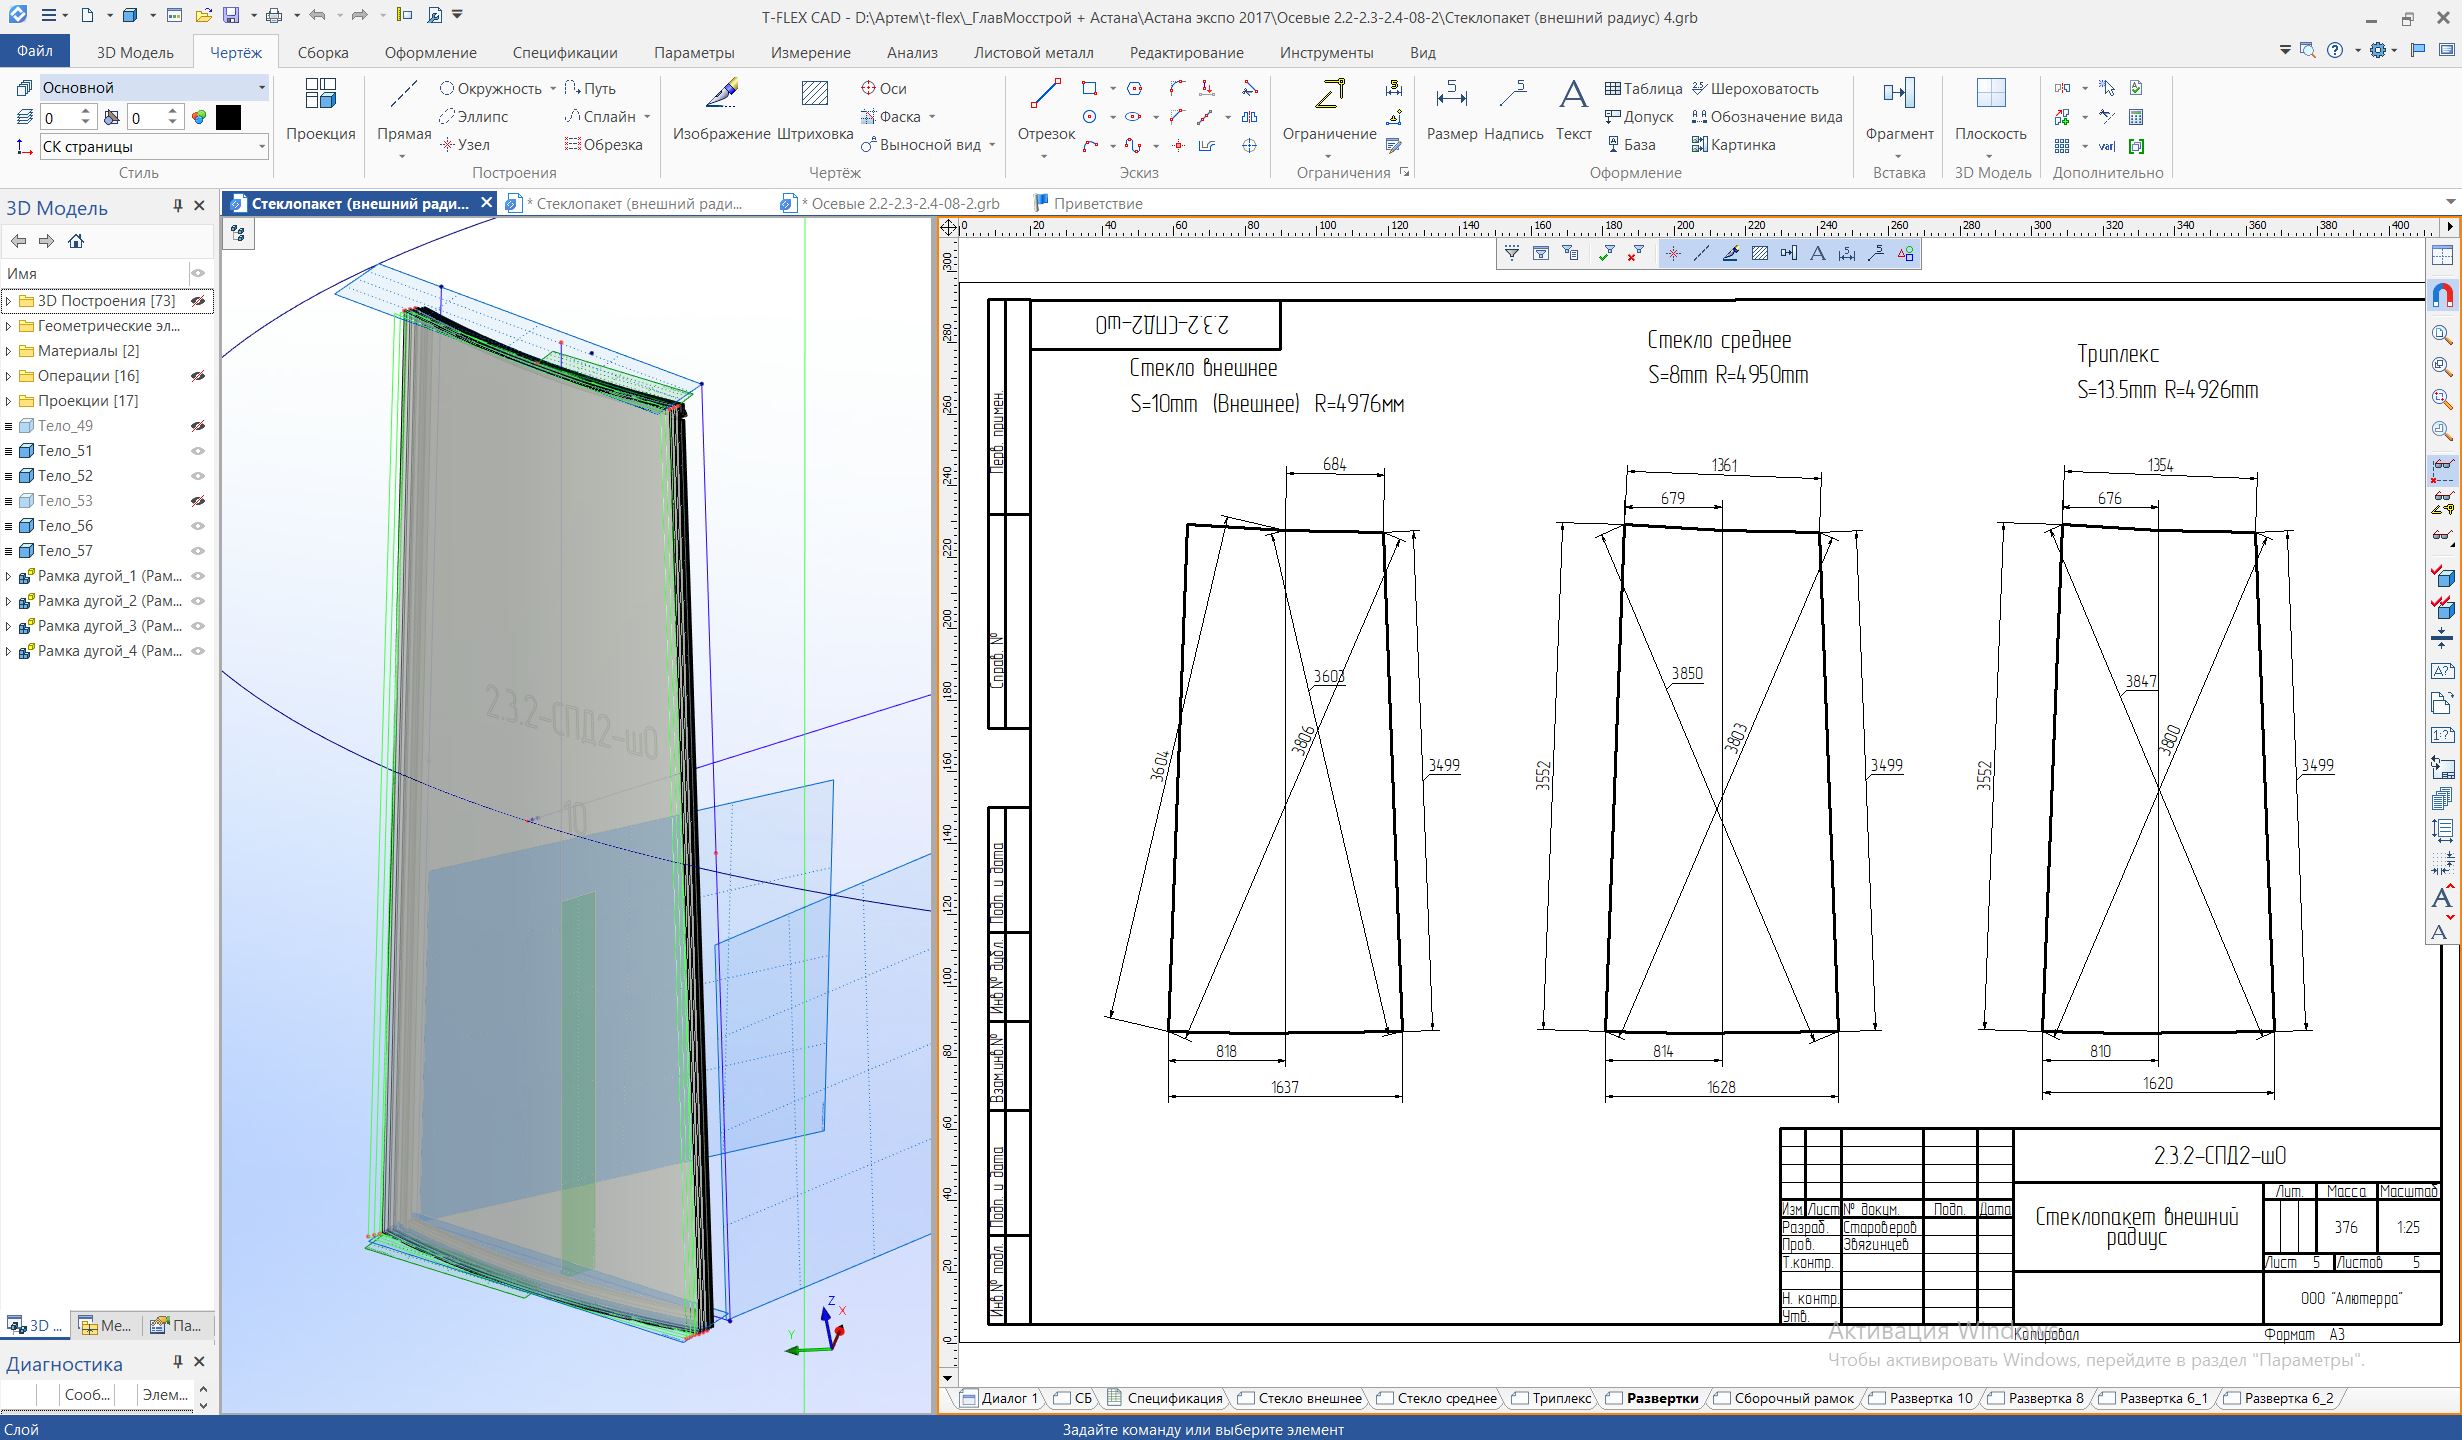Image resolution: width=2462 pixels, height=1440 pixels.
Task: Hide the Тело_52 body
Action: 198,476
